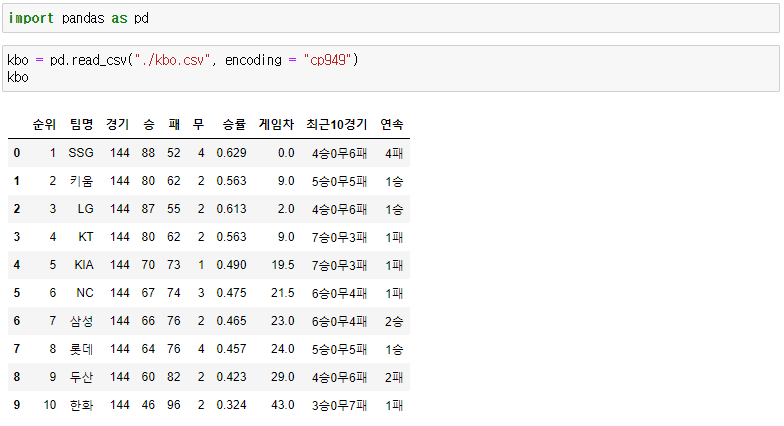The image size is (784, 426).
Task: Click the row index 0 label
Action: coord(17,152)
